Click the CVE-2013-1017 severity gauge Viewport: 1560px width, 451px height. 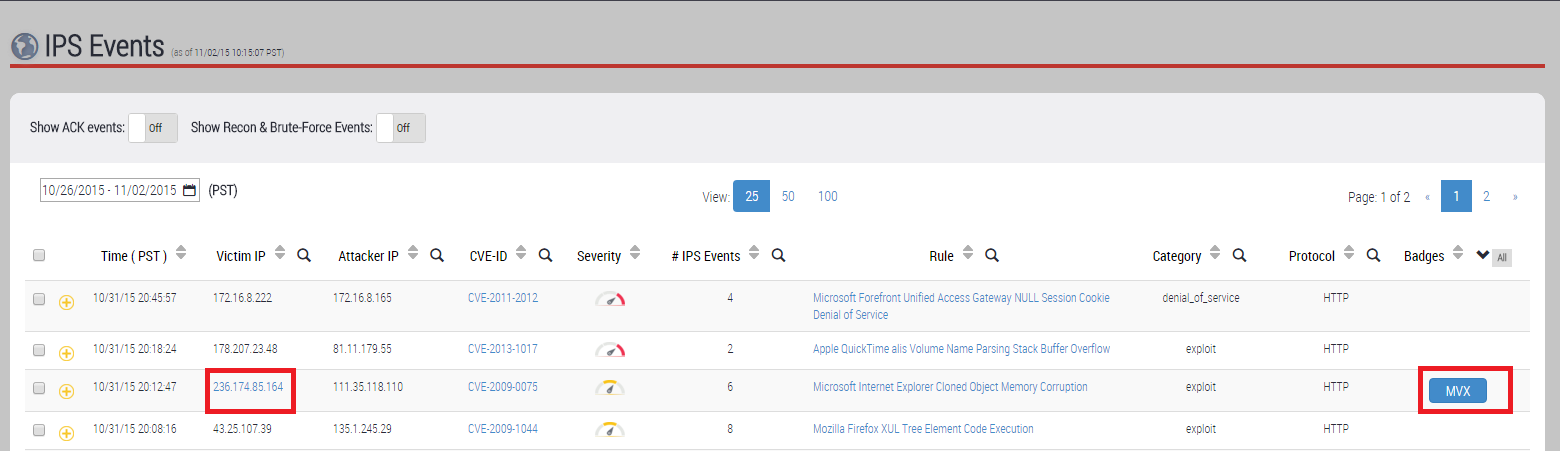(x=610, y=350)
